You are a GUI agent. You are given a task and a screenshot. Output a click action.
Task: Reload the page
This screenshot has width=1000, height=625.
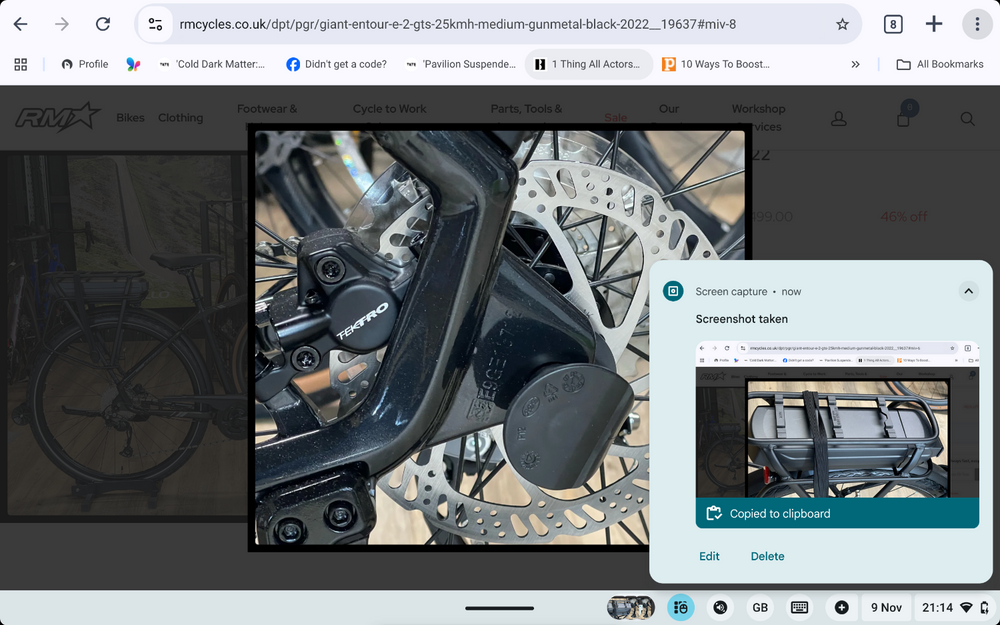(103, 24)
